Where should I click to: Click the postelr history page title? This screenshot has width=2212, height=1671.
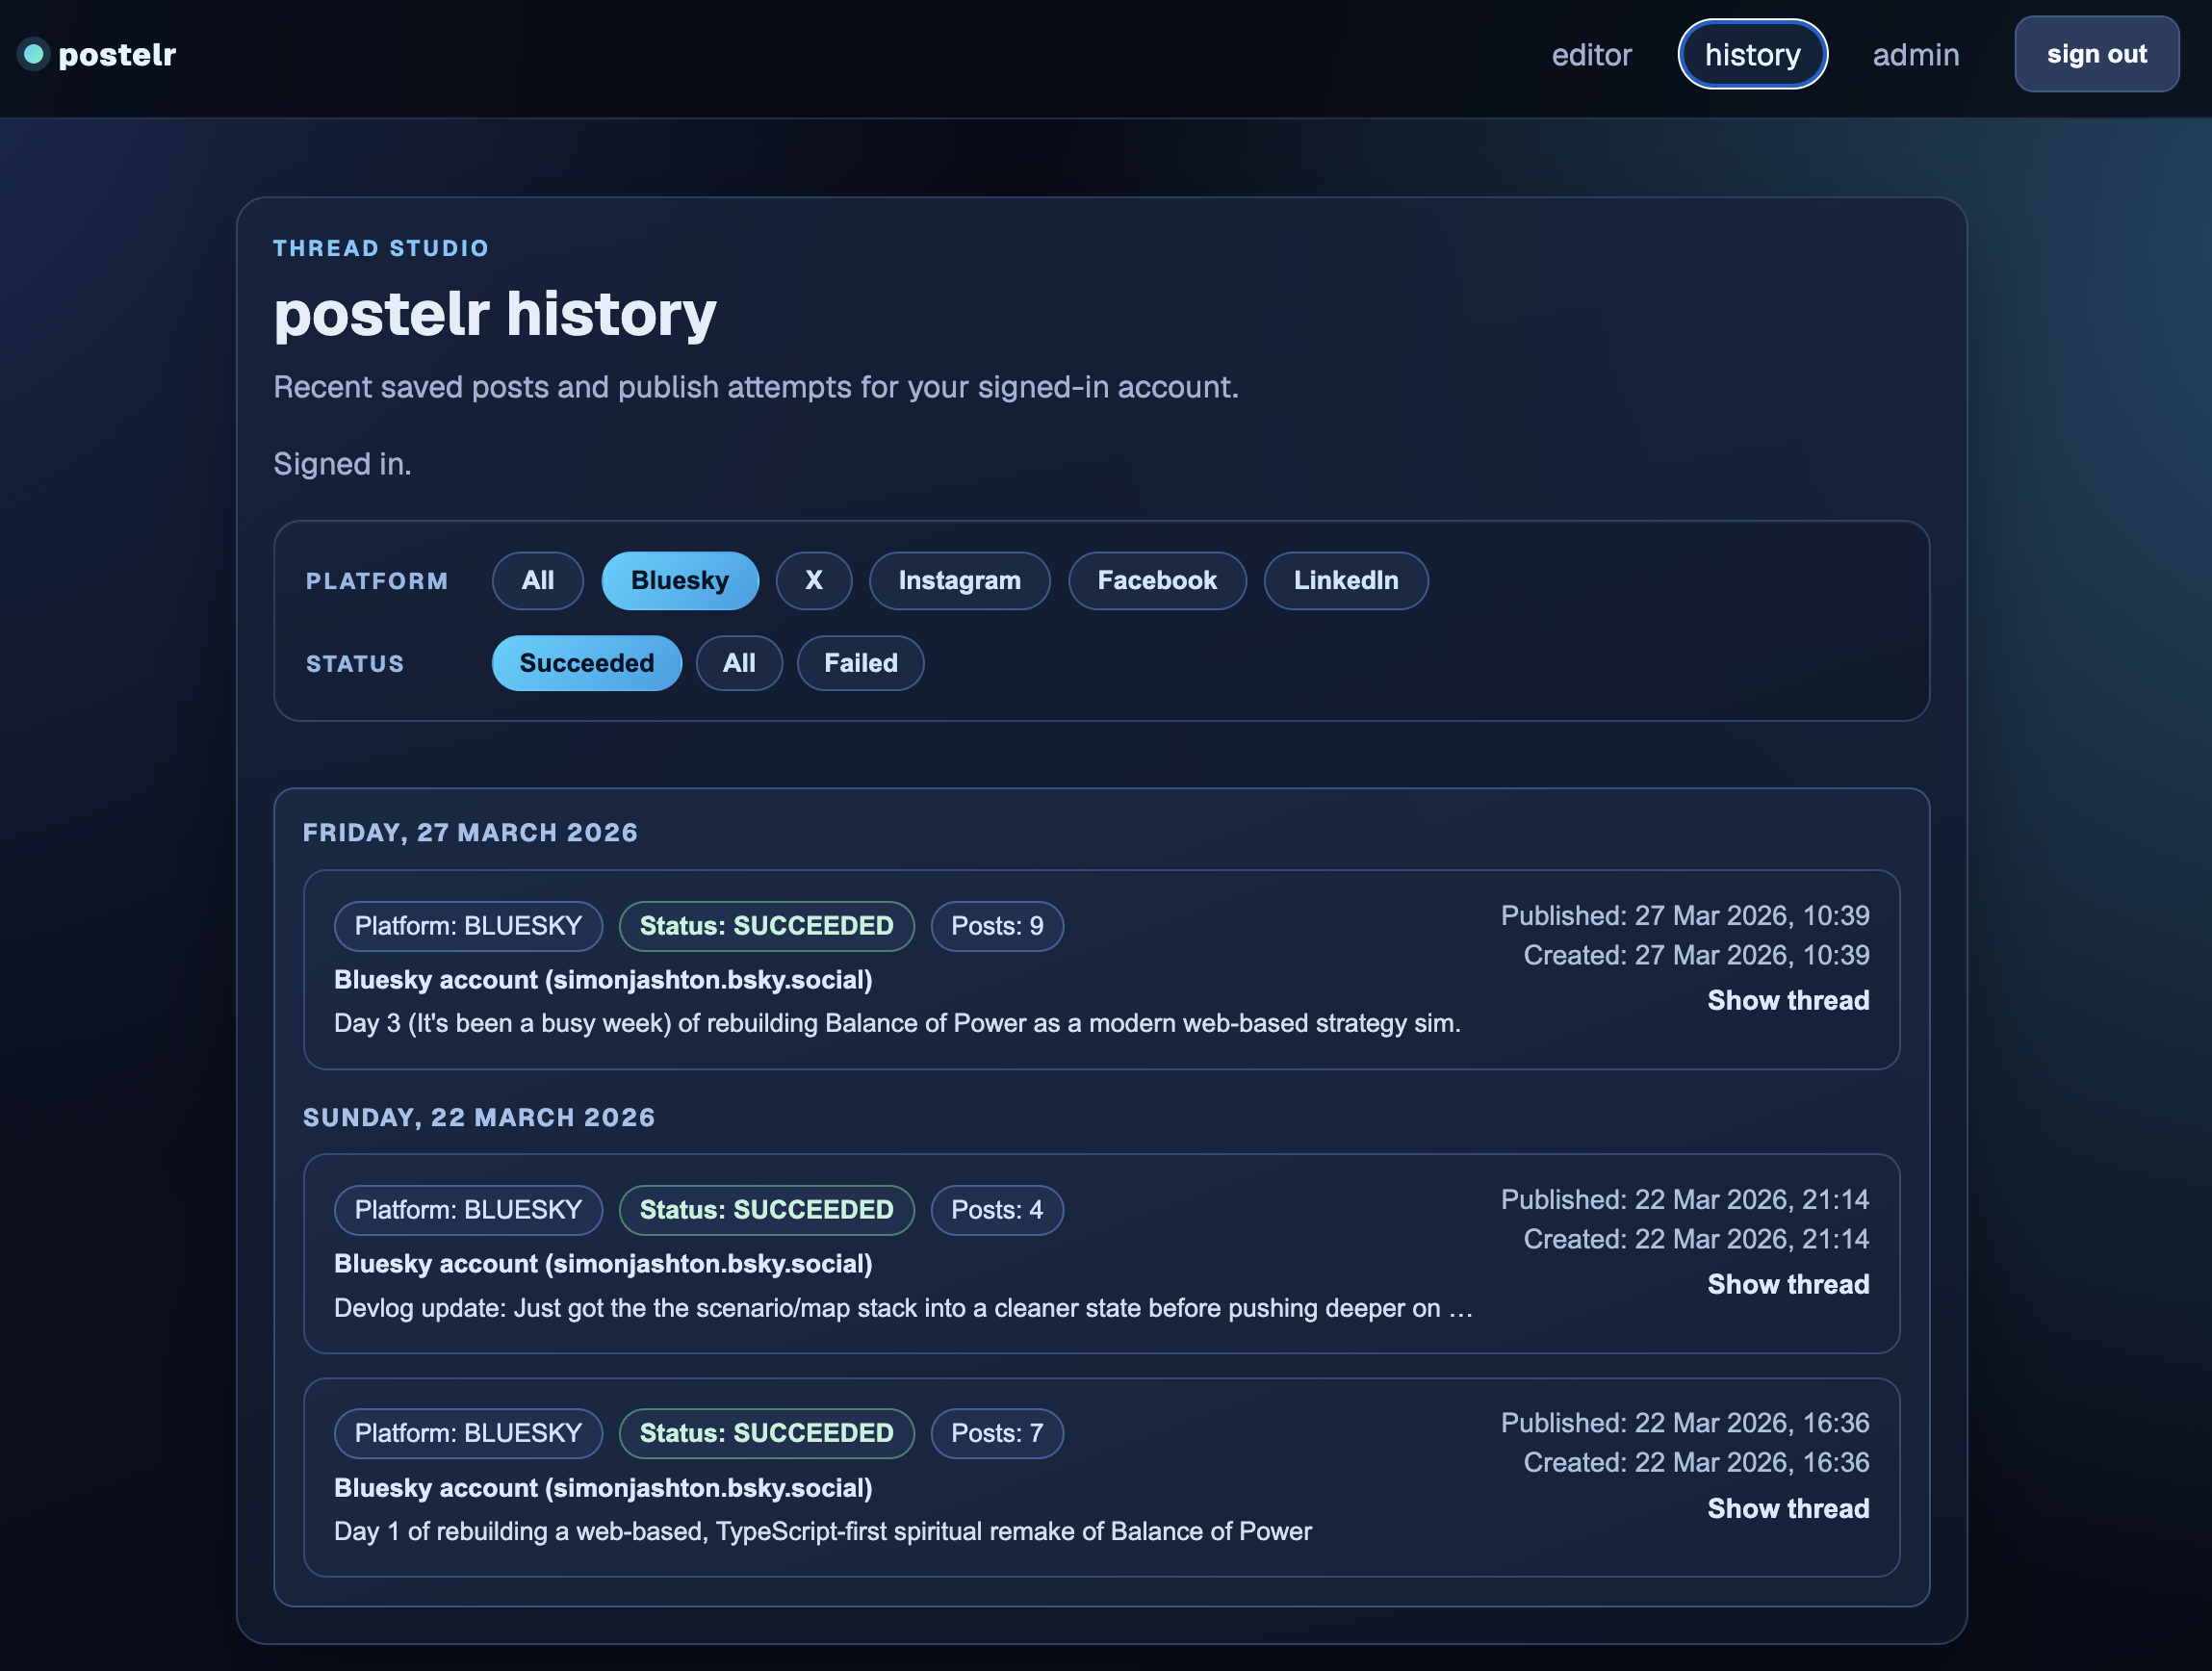495,314
